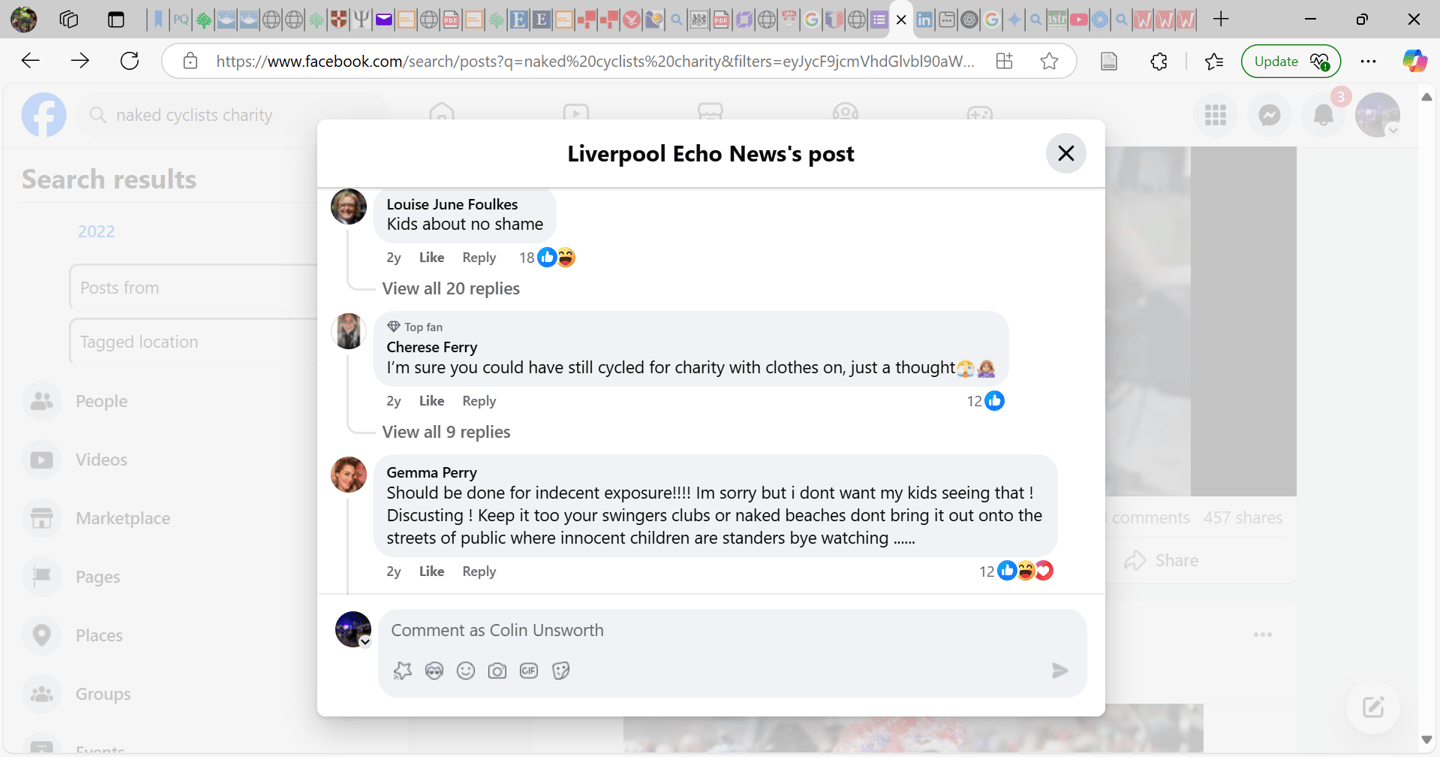Expand View all 20 replies
This screenshot has height=757, width=1440.
[451, 288]
